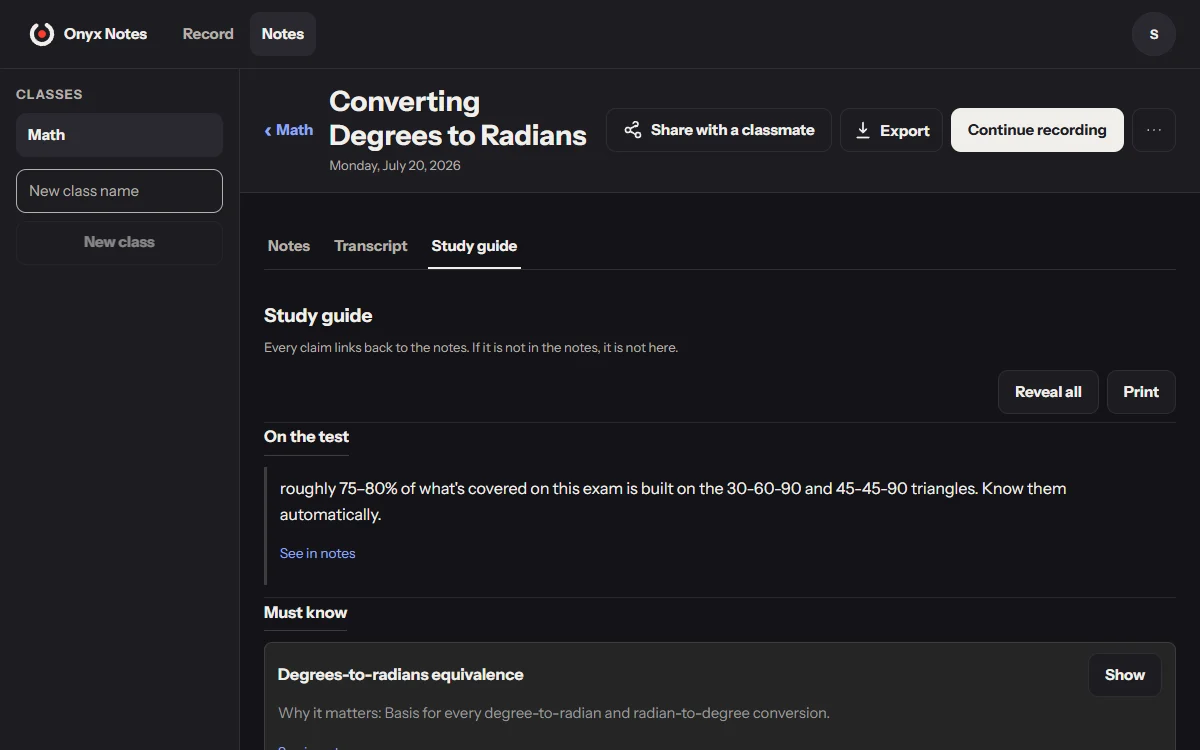Continue recording this lecture
Image resolution: width=1200 pixels, height=750 pixels.
[1037, 130]
